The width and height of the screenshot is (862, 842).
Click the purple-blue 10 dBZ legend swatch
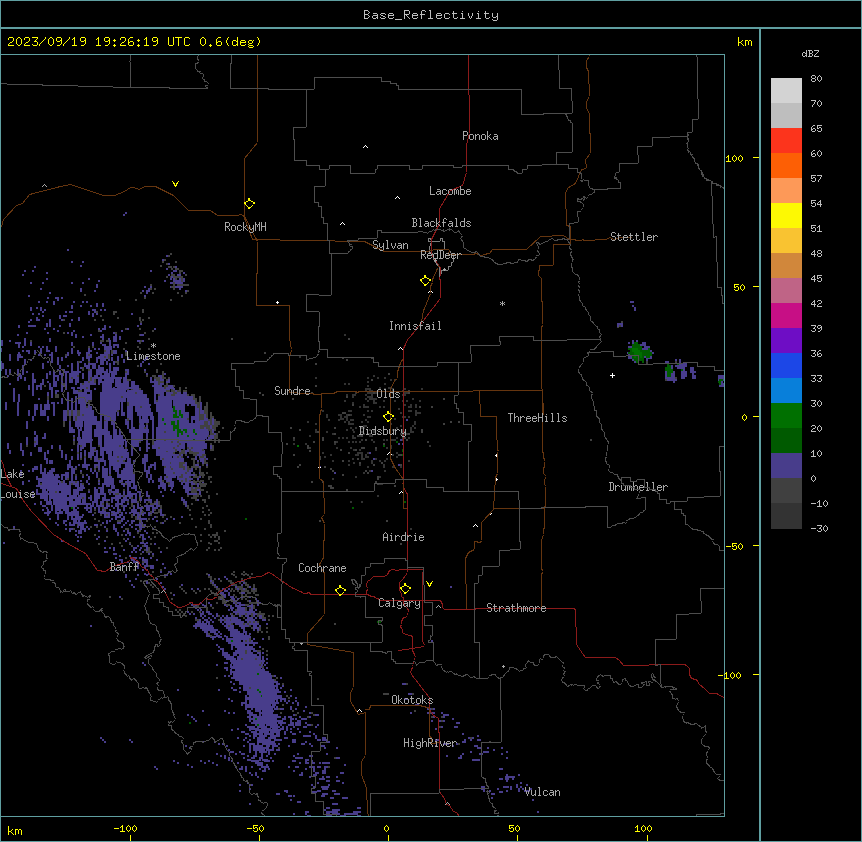[x=786, y=466]
